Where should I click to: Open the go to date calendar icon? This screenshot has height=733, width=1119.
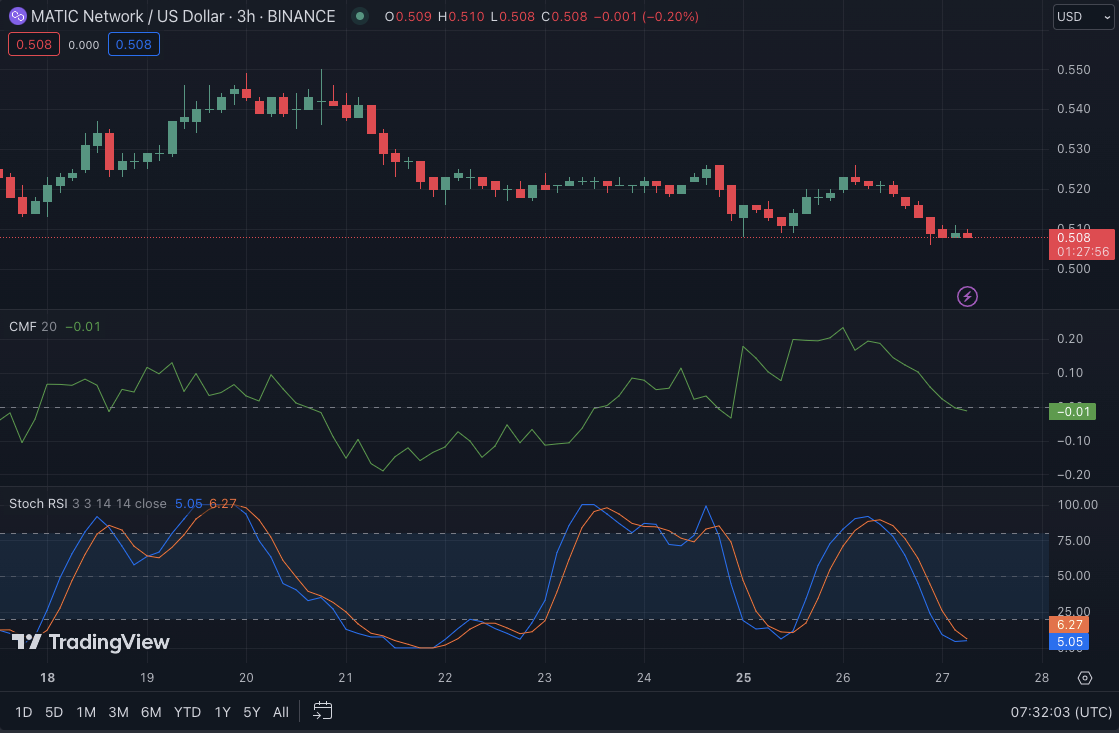322,711
